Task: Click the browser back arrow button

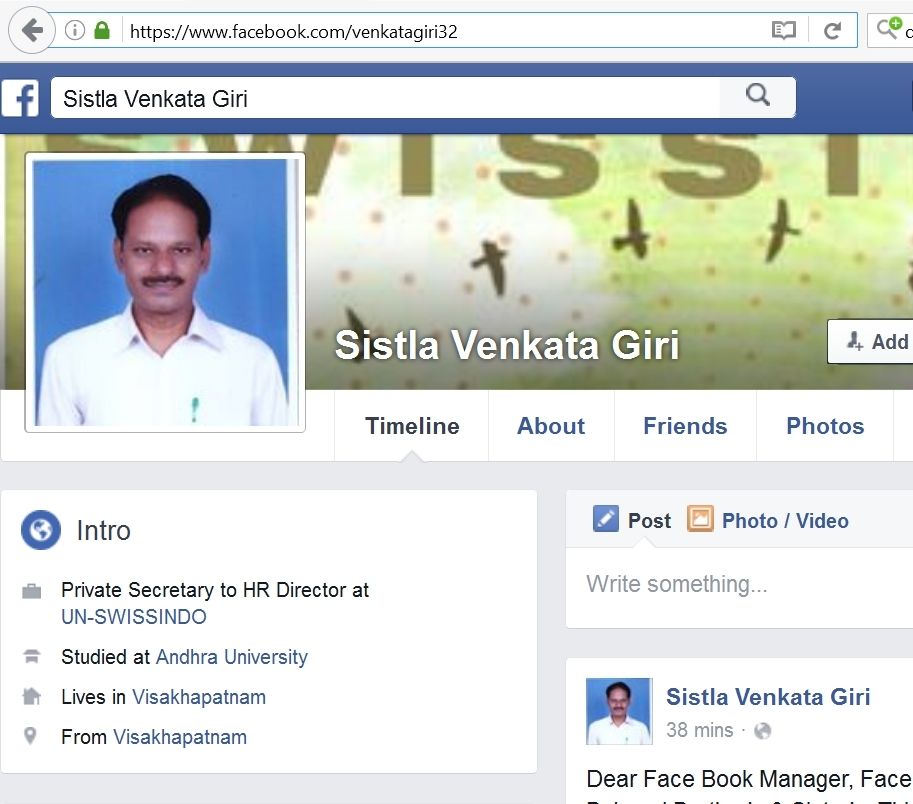Action: (32, 30)
